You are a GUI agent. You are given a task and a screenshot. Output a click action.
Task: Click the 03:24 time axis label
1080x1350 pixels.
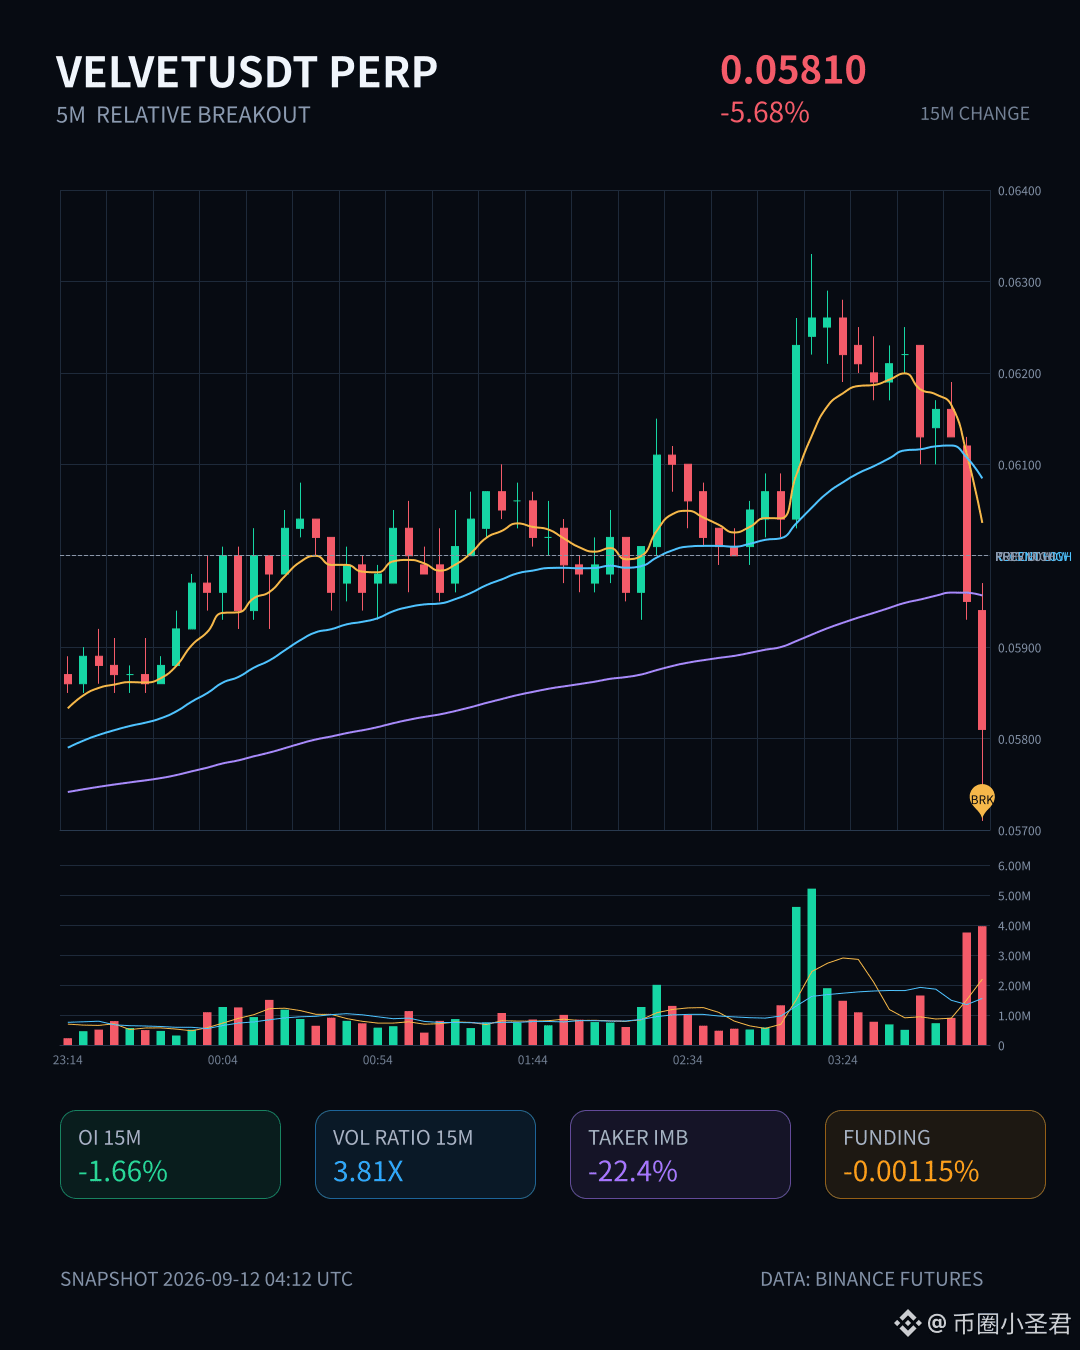842,1060
